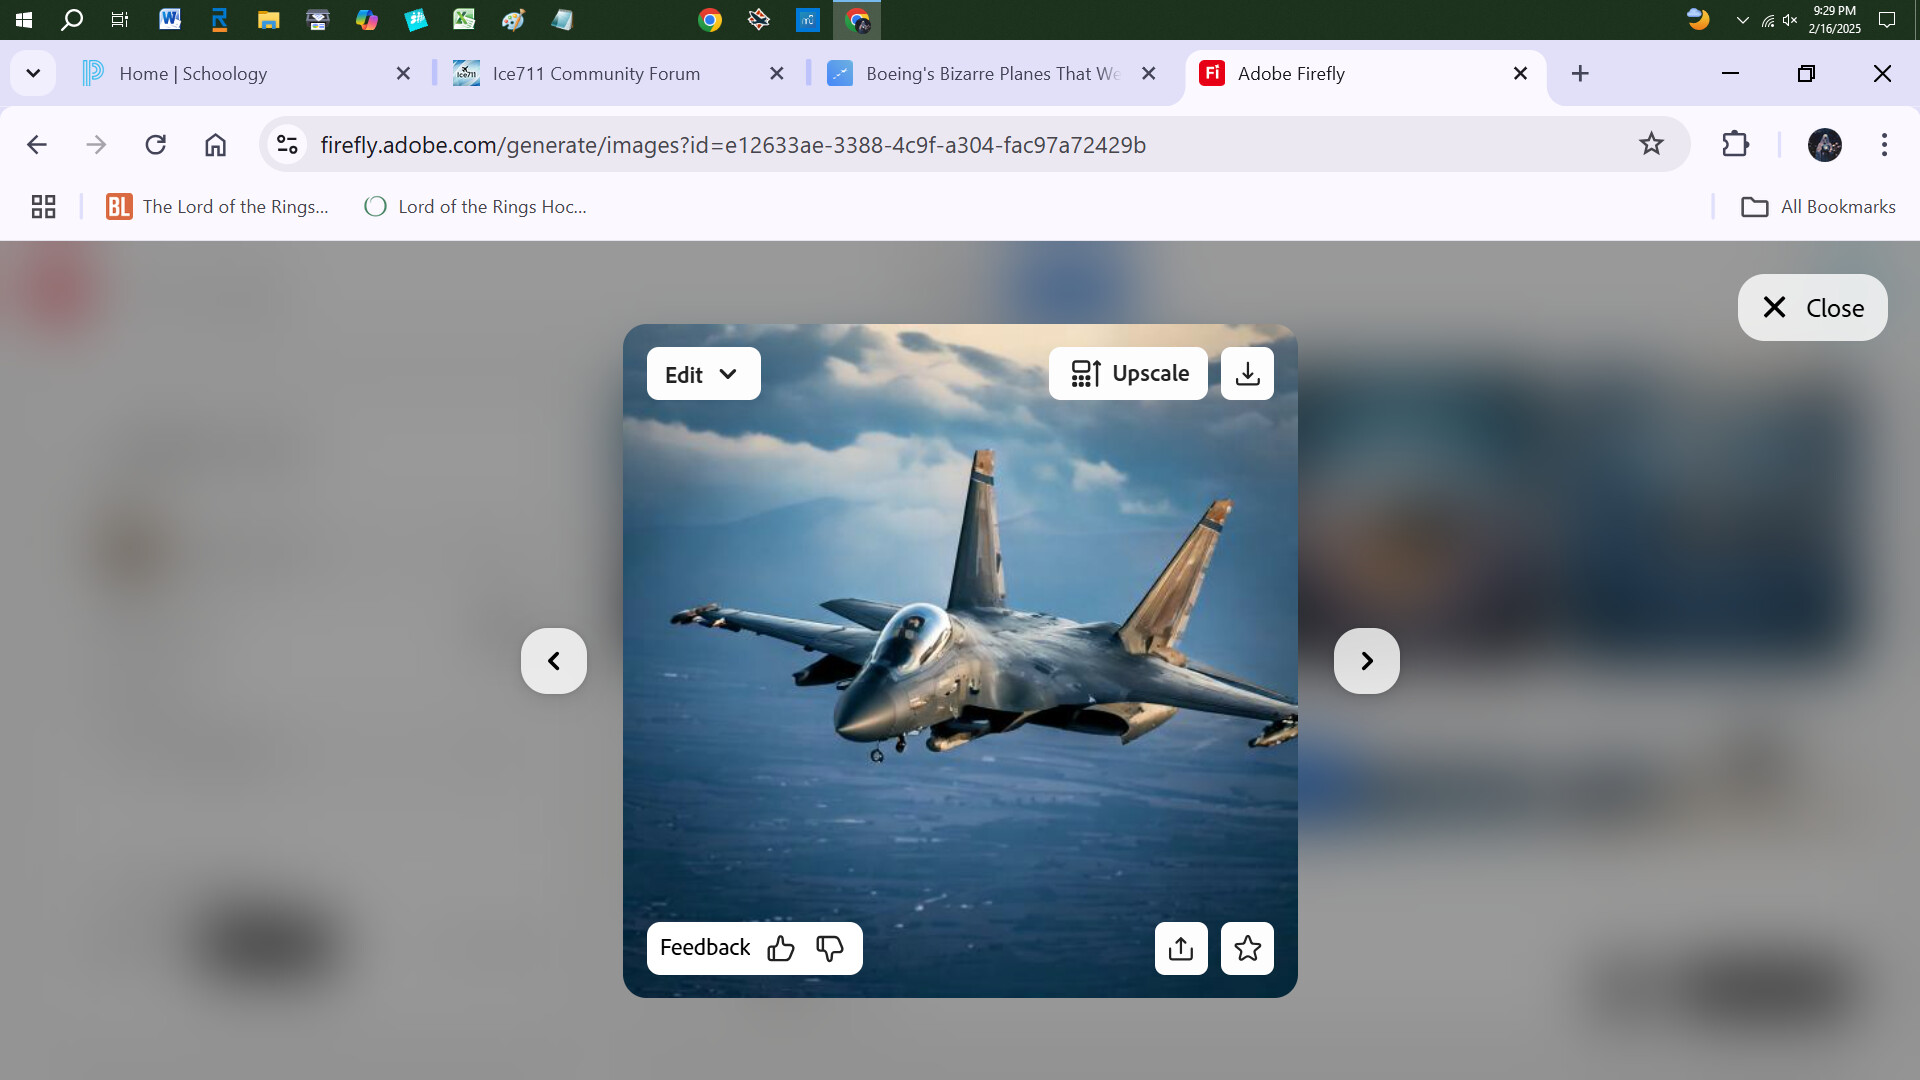Viewport: 1920px width, 1080px height.
Task: Expand the tab search dropdown arrow
Action: (x=33, y=74)
